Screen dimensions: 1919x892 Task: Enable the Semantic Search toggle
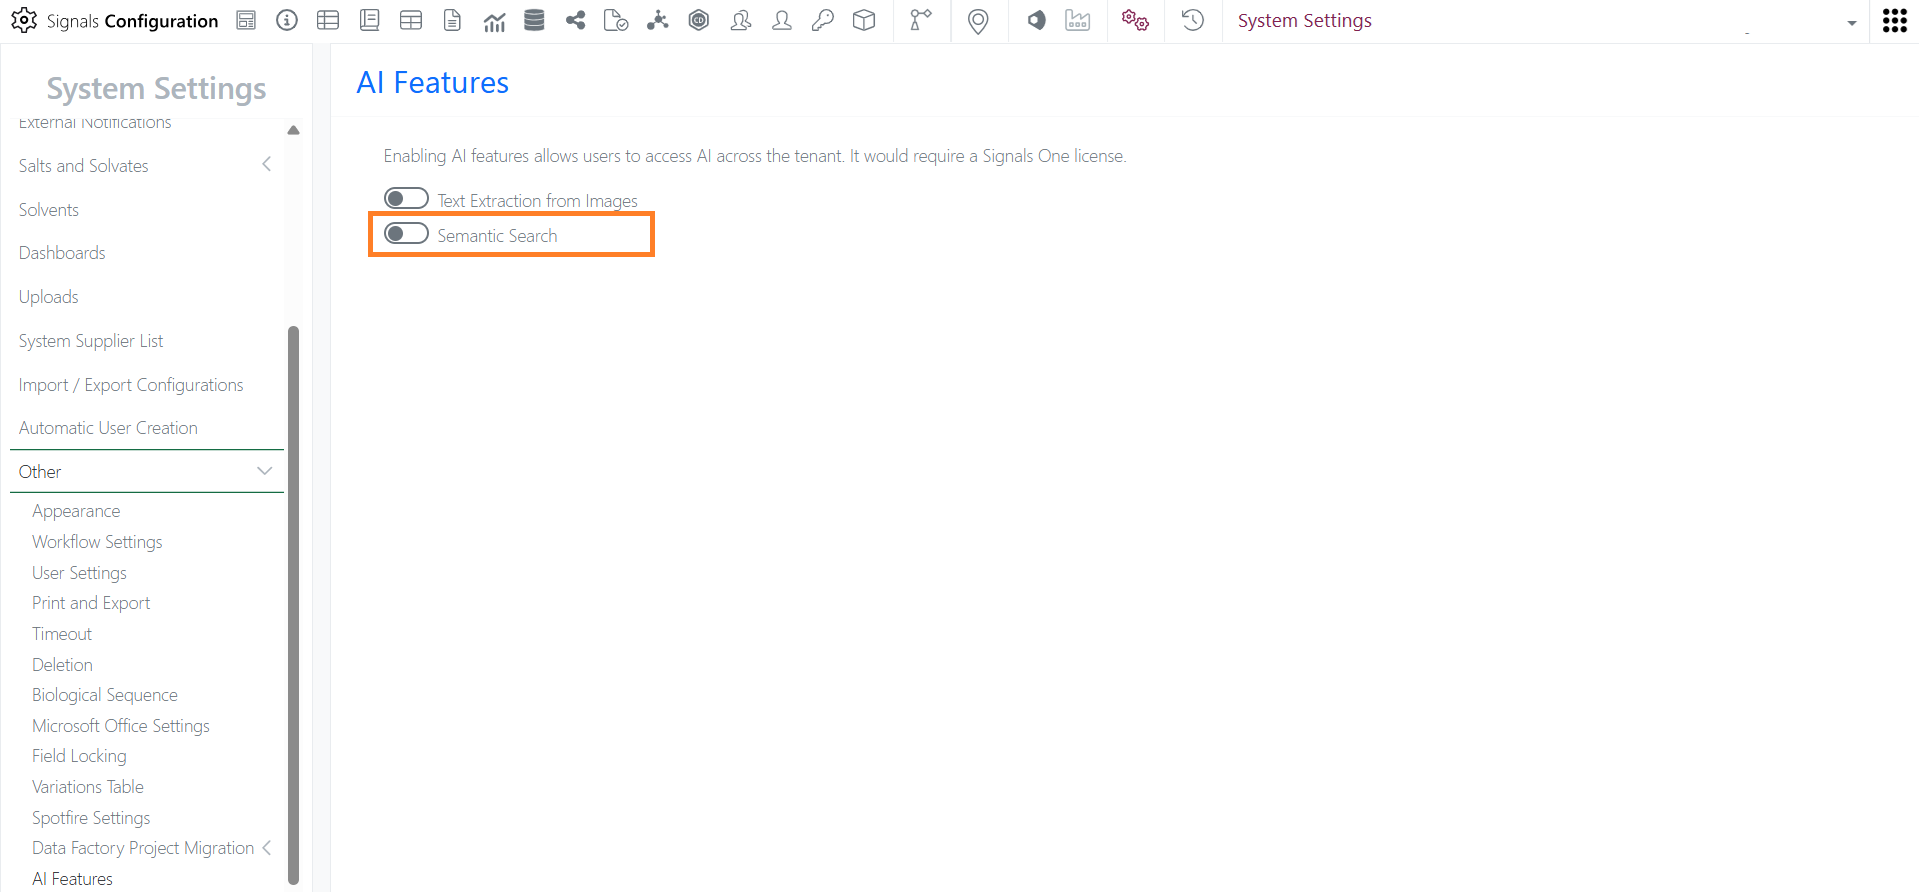406,233
